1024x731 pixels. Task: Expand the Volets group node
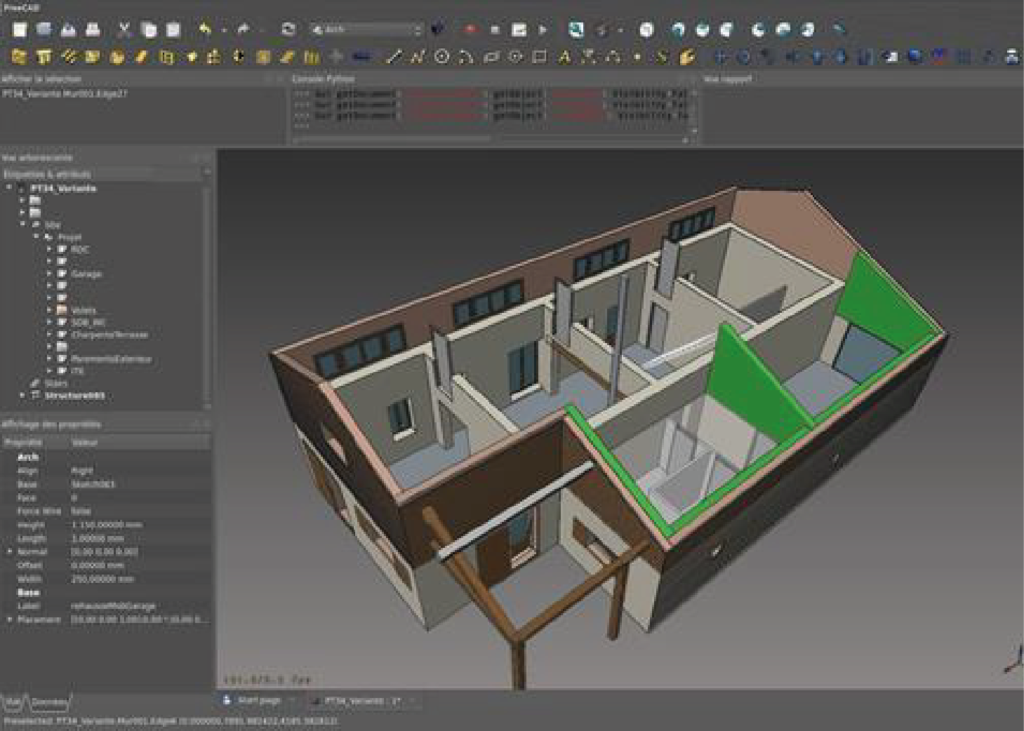click(49, 310)
